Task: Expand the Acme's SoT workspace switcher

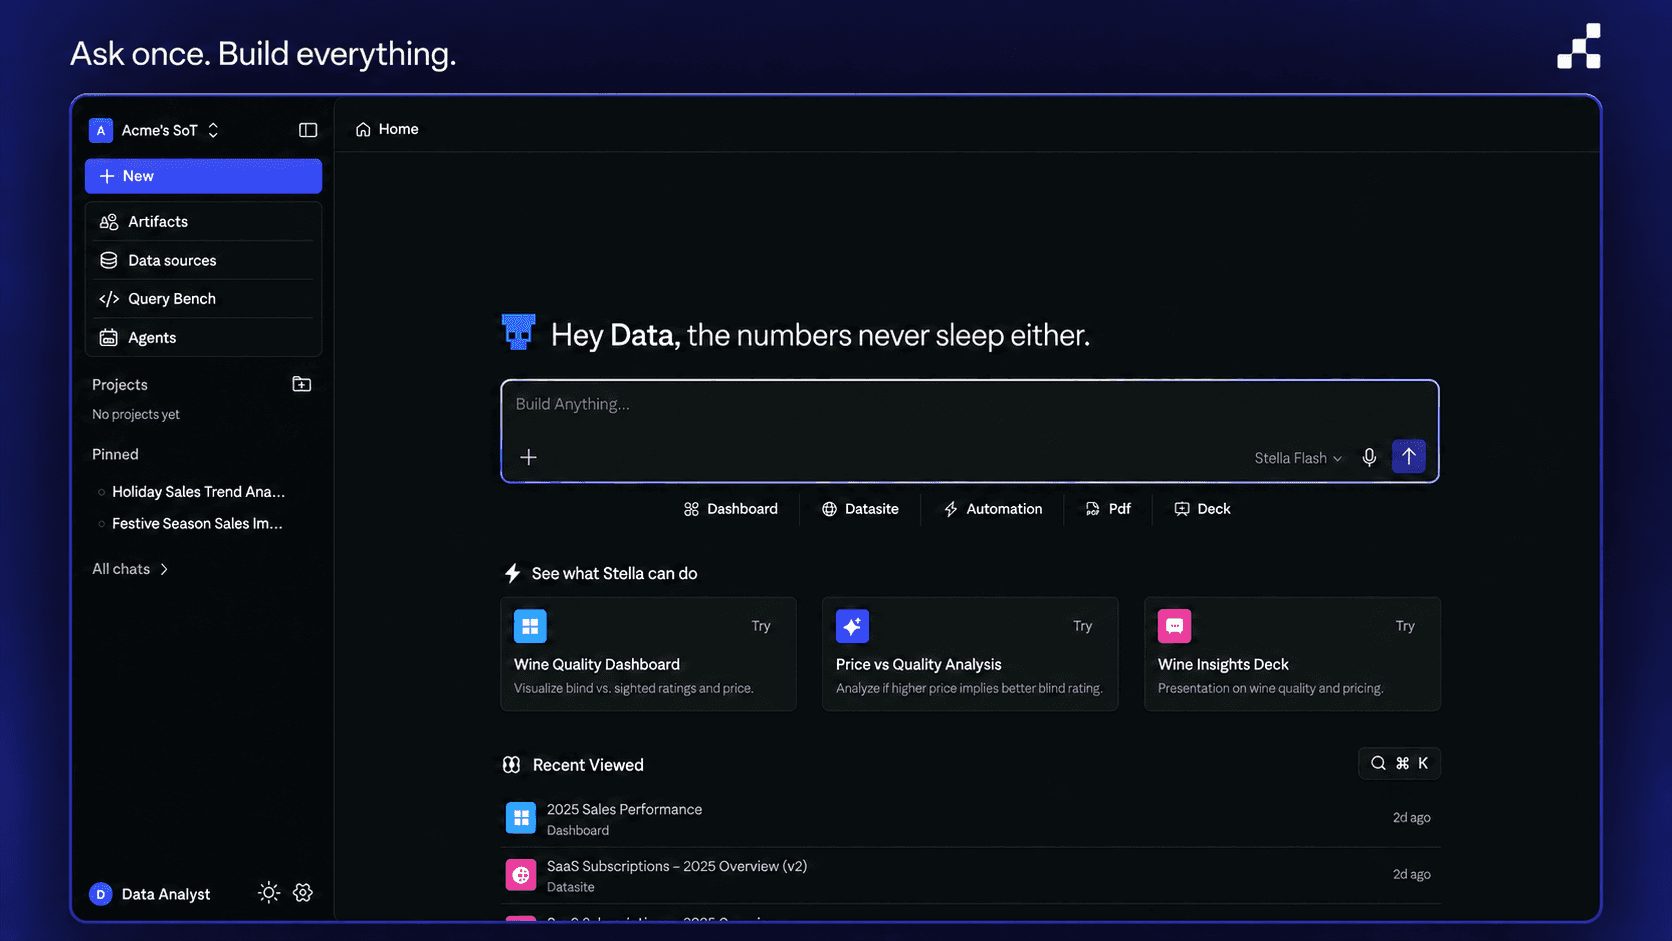Action: pyautogui.click(x=154, y=130)
